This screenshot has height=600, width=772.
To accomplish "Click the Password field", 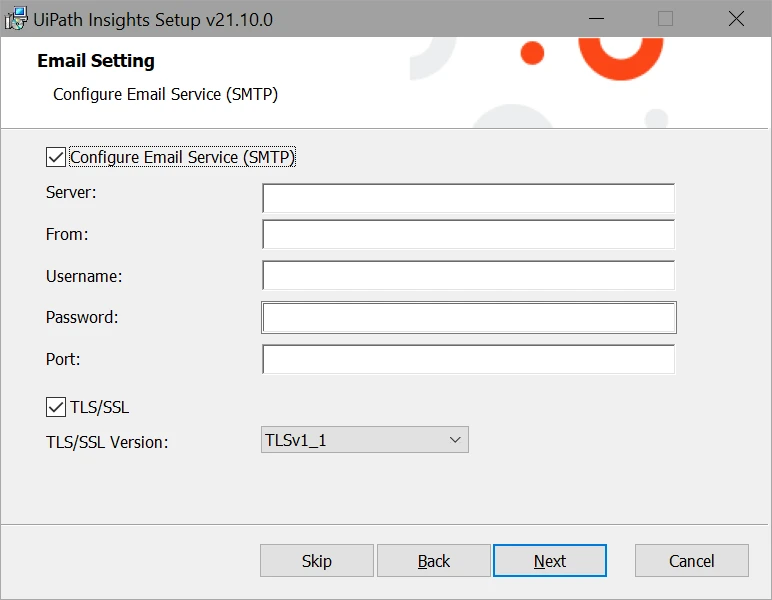I will tap(468, 317).
